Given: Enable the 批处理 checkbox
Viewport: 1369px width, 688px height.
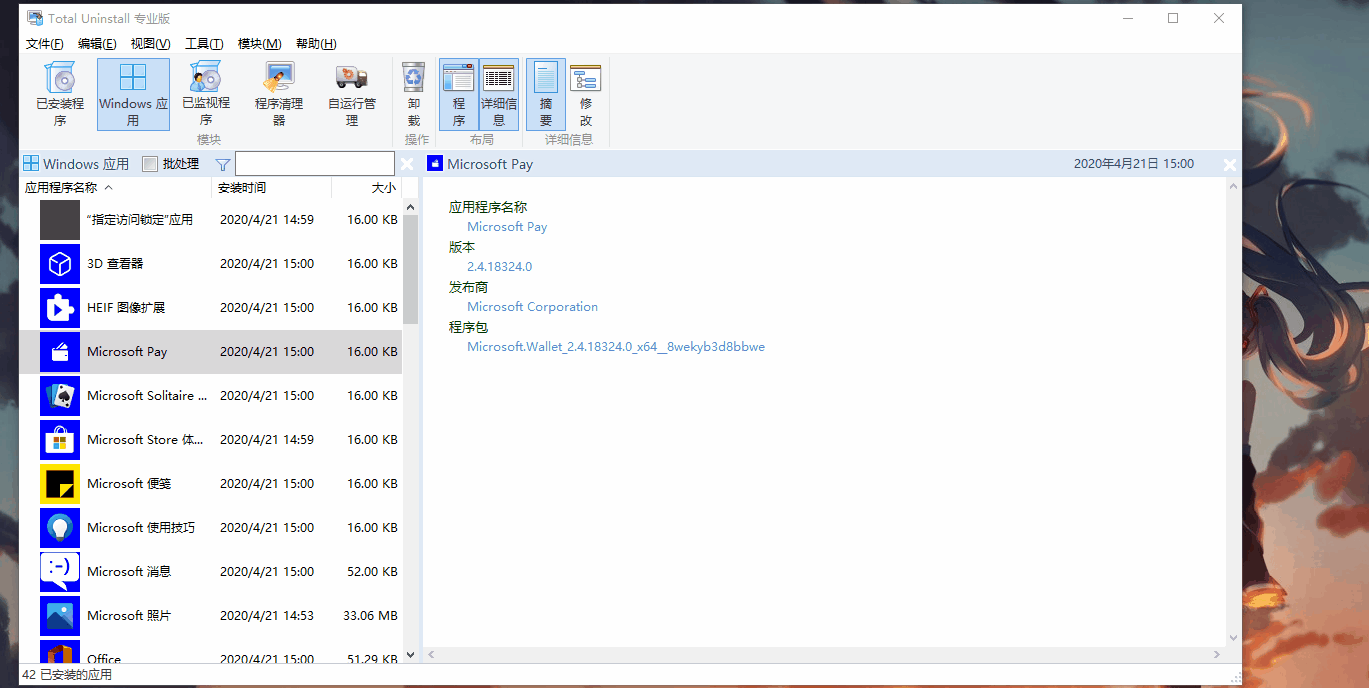Looking at the screenshot, I should coord(150,164).
